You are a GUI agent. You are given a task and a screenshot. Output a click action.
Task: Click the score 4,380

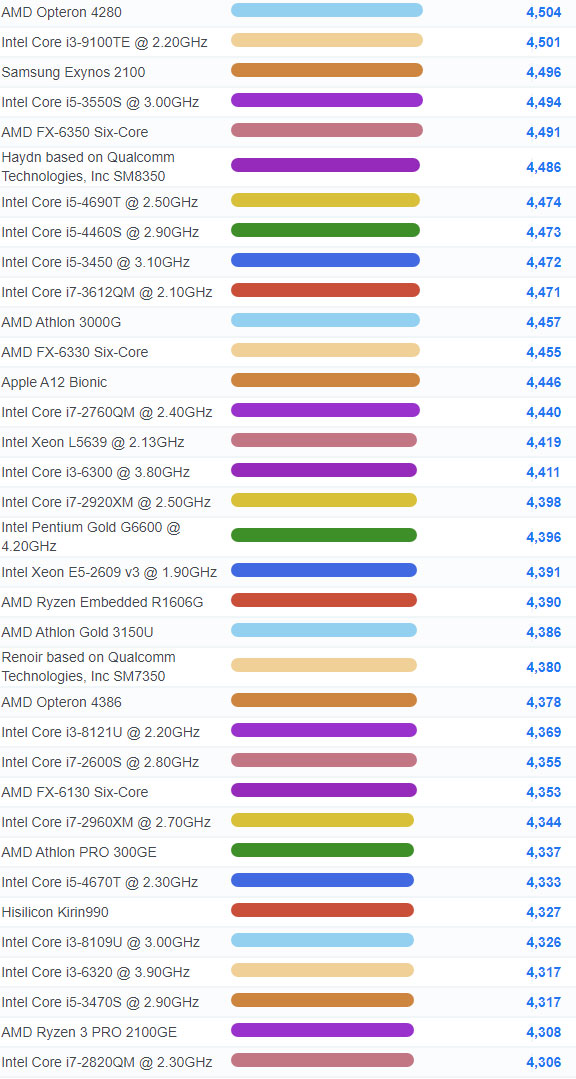pos(544,667)
